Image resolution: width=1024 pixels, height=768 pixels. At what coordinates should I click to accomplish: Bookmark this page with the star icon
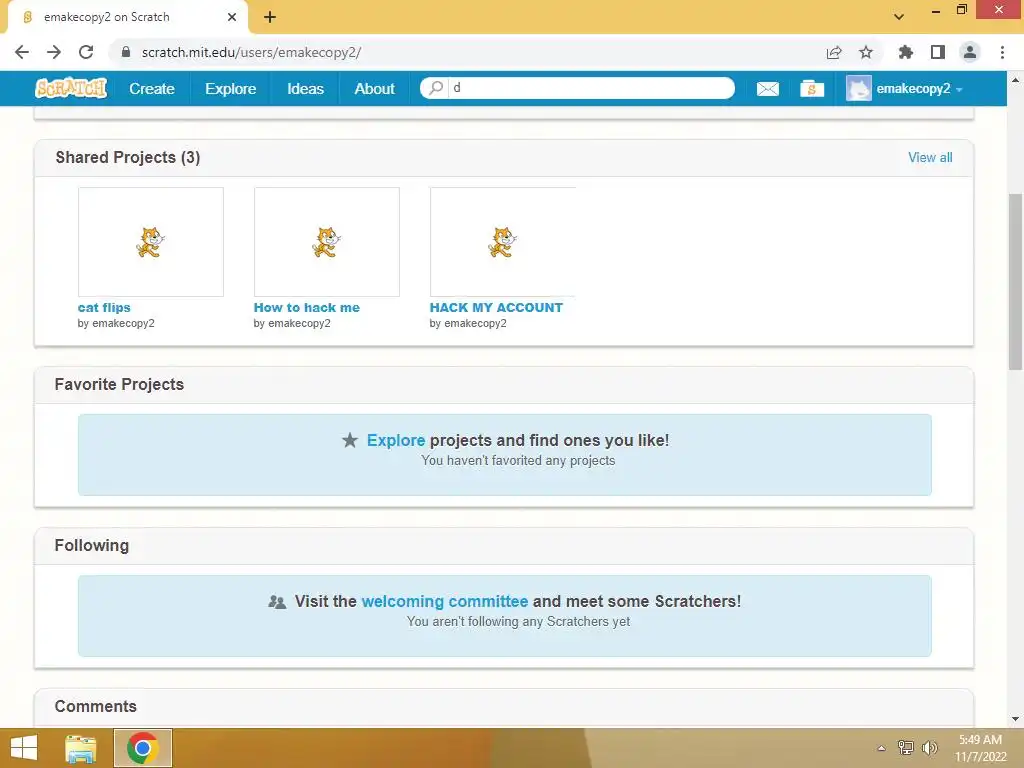(x=866, y=52)
